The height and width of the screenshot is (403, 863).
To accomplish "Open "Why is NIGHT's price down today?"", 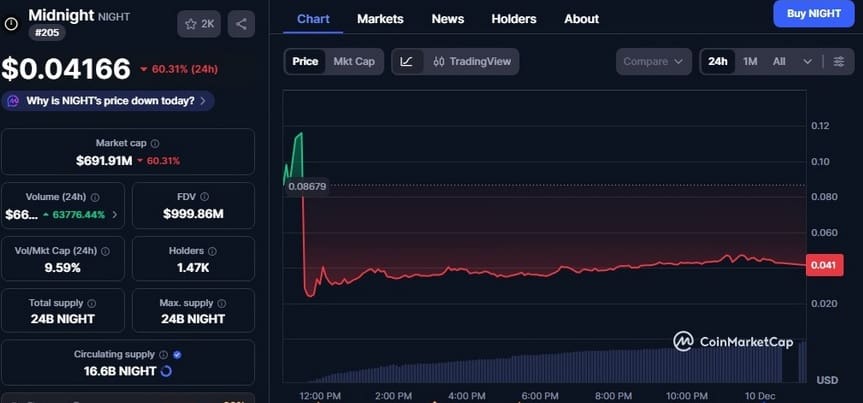I will tap(108, 101).
